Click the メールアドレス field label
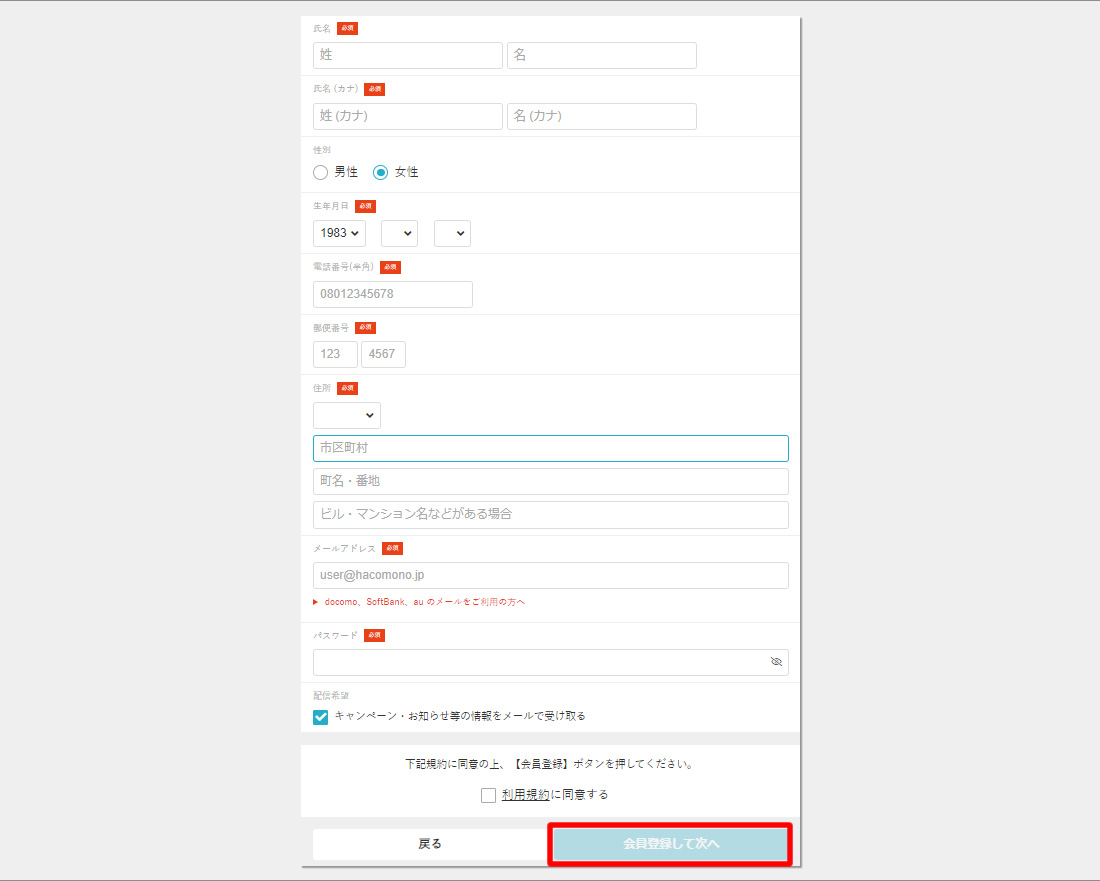Image resolution: width=1100 pixels, height=881 pixels. click(x=344, y=549)
